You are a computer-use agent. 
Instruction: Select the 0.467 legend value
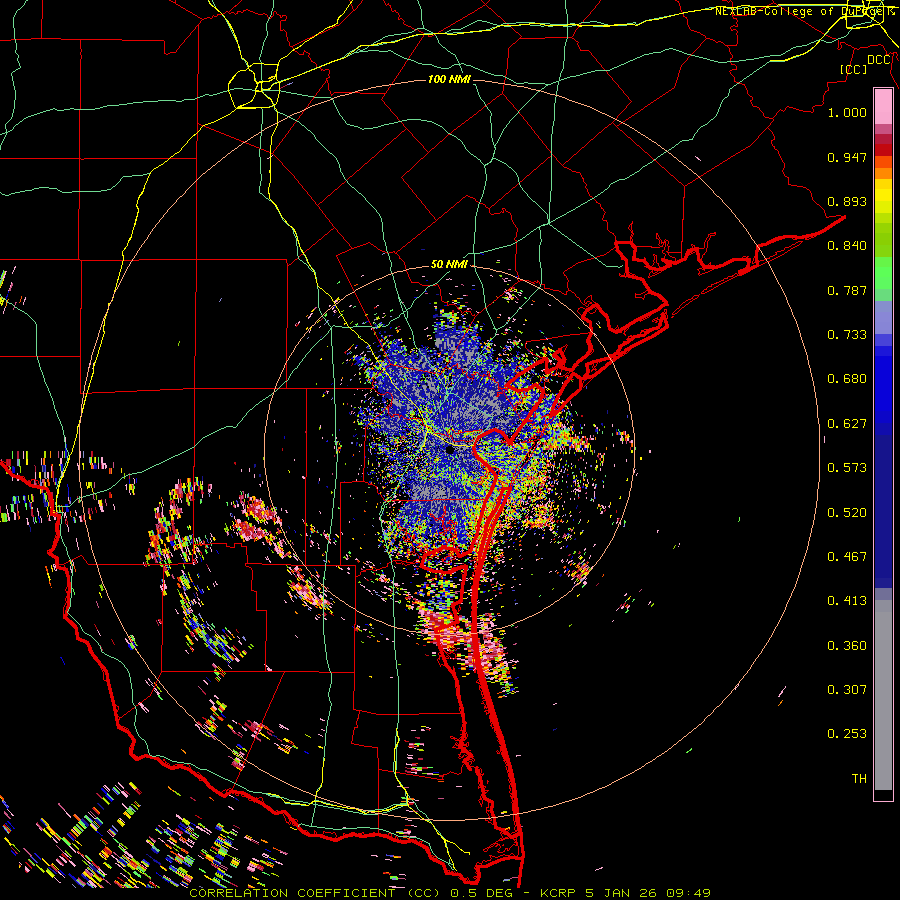[x=847, y=557]
